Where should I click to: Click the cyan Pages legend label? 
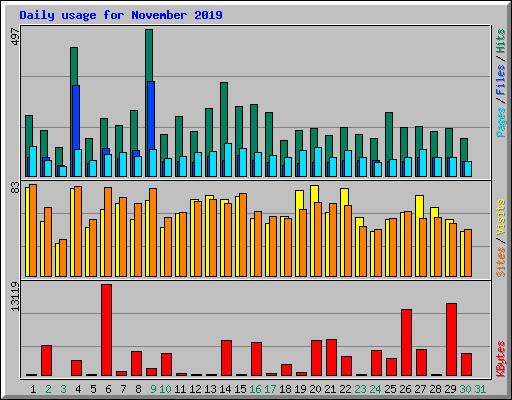500,122
